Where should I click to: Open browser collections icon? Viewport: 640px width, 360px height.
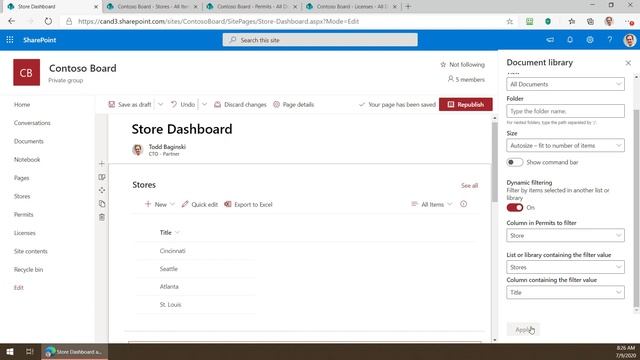click(590, 22)
